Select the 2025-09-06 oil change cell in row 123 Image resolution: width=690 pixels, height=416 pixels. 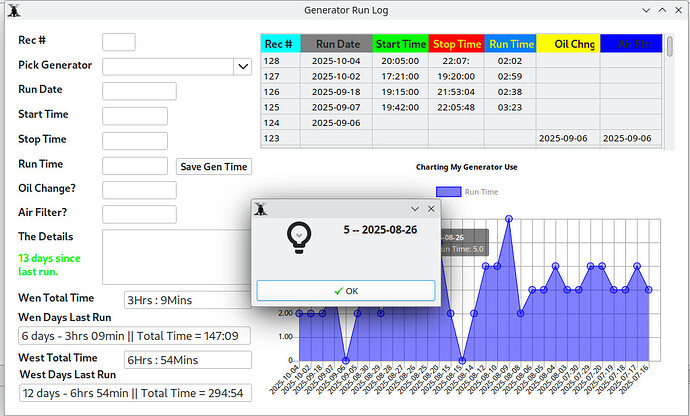click(566, 139)
